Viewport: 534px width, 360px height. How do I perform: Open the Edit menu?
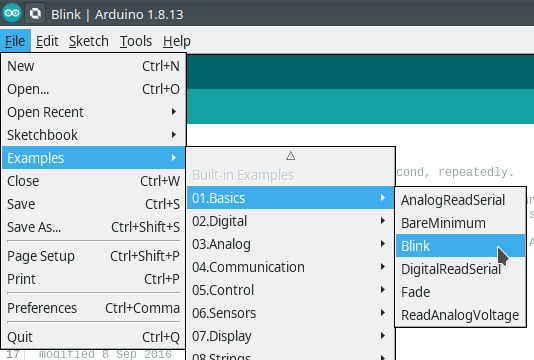(x=47, y=41)
